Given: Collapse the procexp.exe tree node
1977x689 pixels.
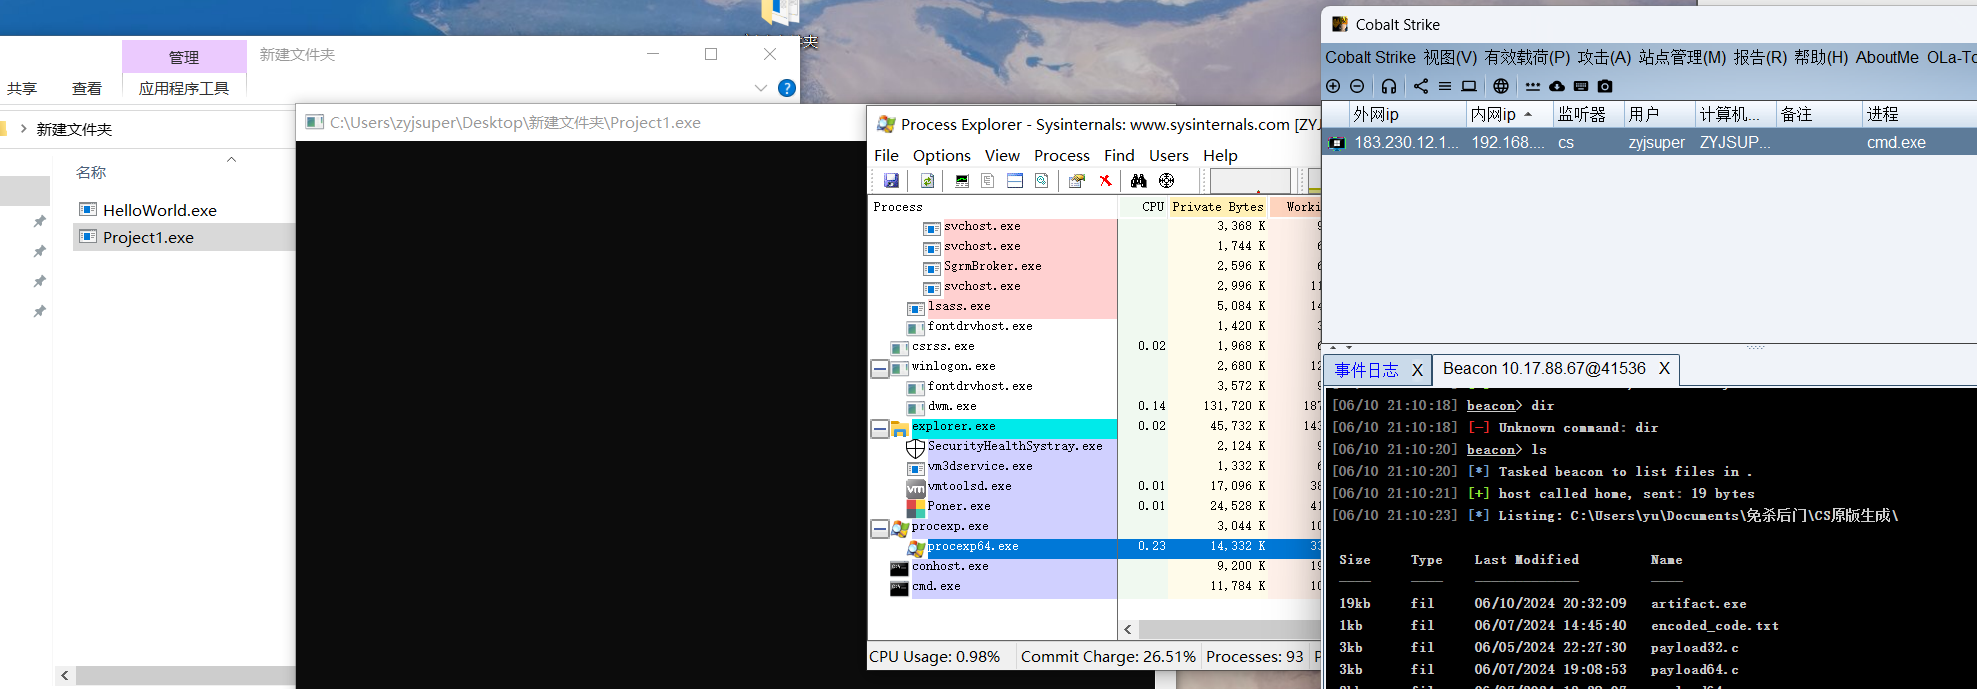Looking at the screenshot, I should pyautogui.click(x=879, y=528).
